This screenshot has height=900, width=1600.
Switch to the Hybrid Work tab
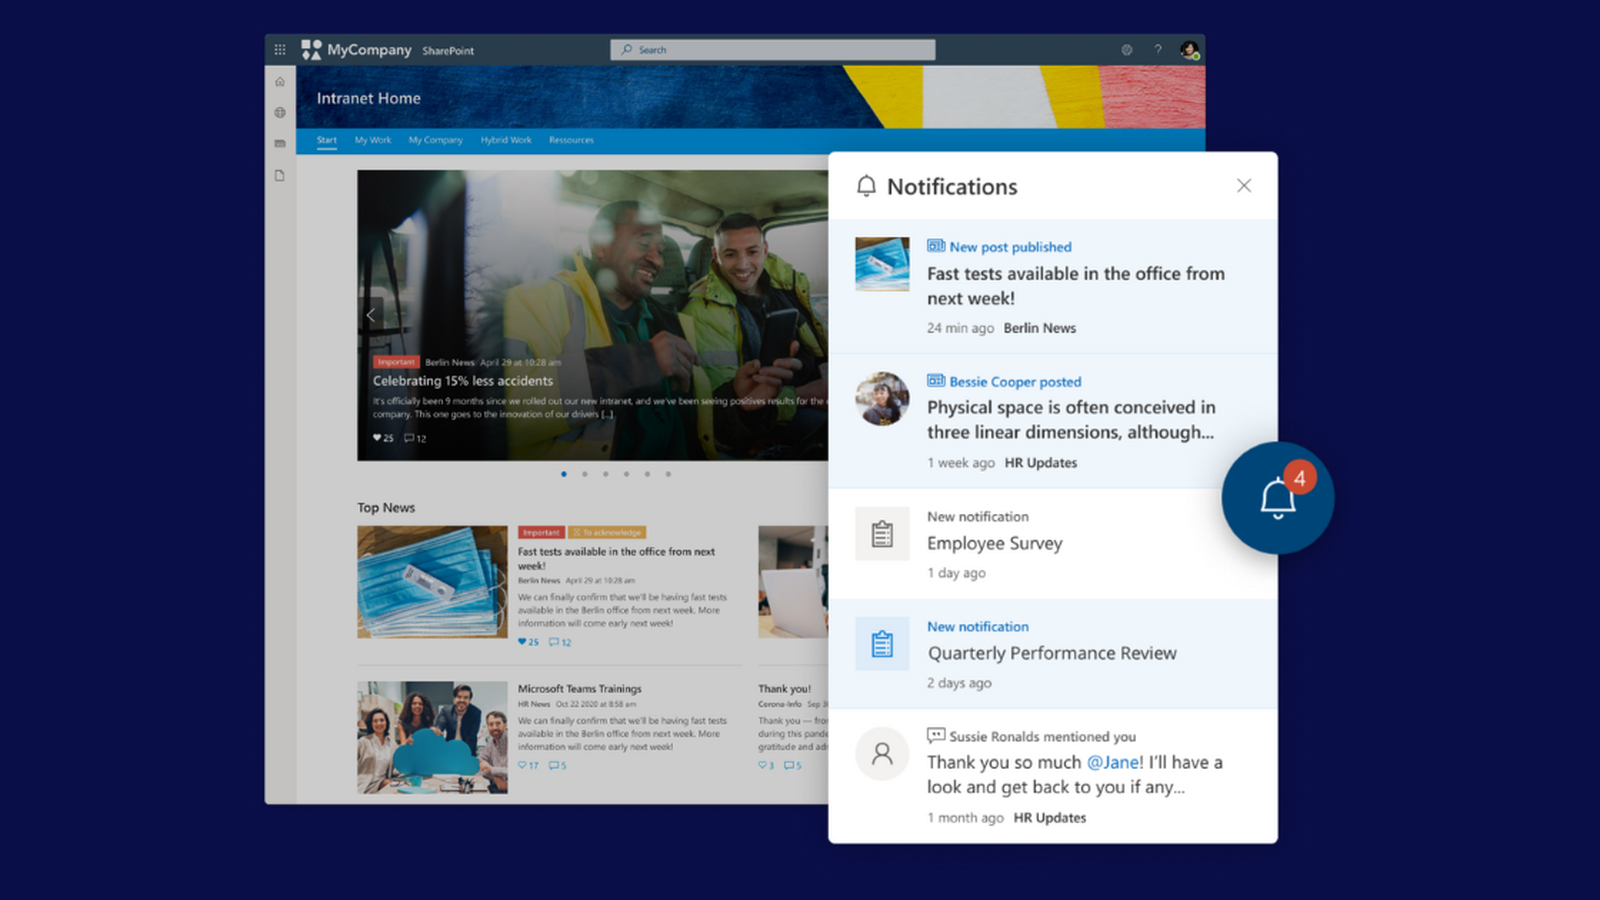(506, 140)
